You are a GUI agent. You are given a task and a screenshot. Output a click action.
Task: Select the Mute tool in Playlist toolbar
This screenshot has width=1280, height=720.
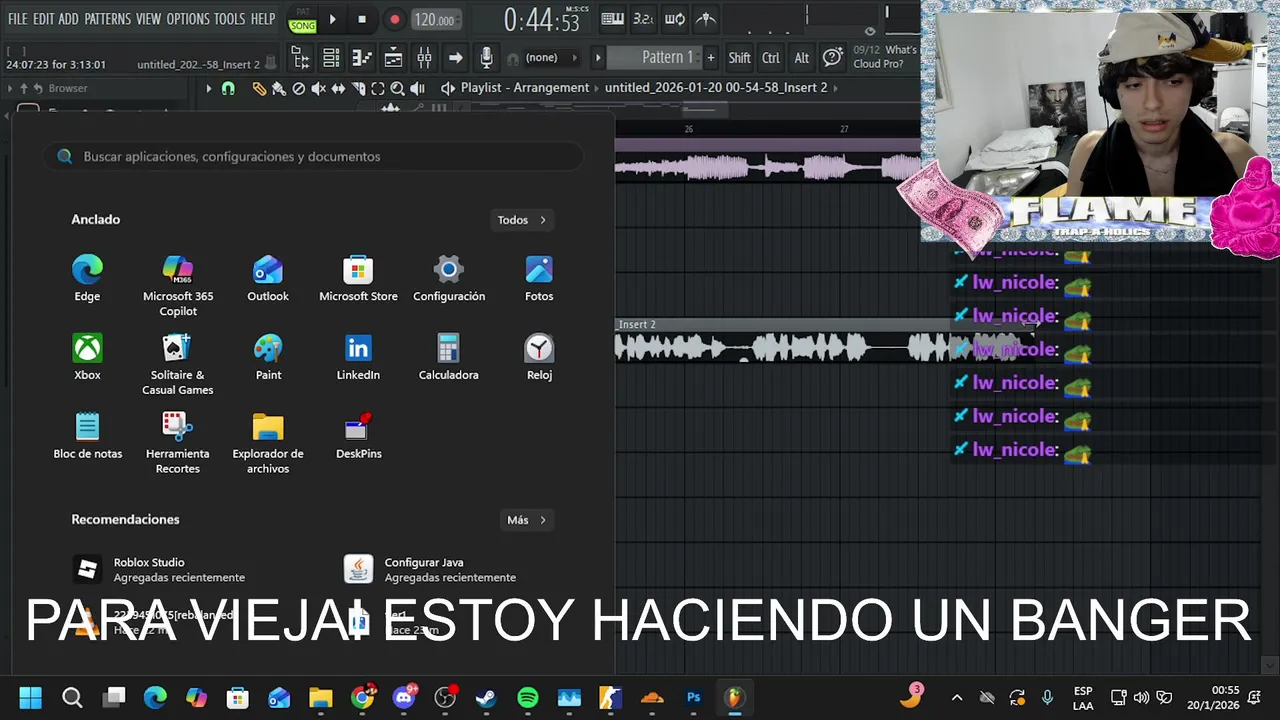click(318, 88)
